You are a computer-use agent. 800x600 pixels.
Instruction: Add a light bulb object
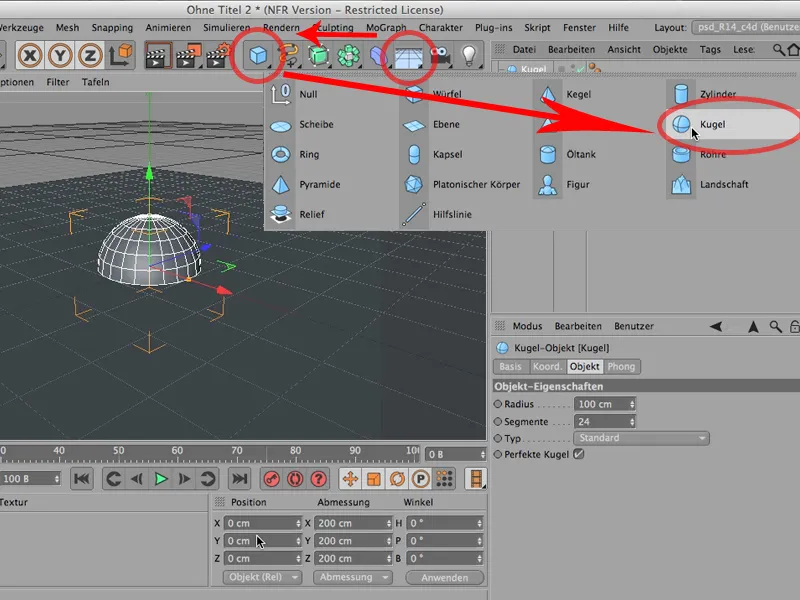tap(469, 55)
